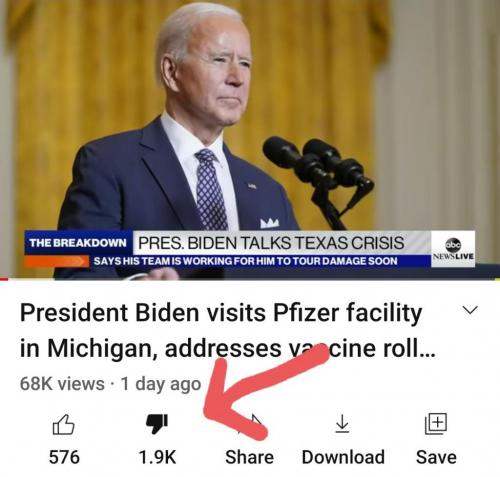Click the ticker about touring damage
Viewport: 500px width, 477px height.
click(245, 261)
